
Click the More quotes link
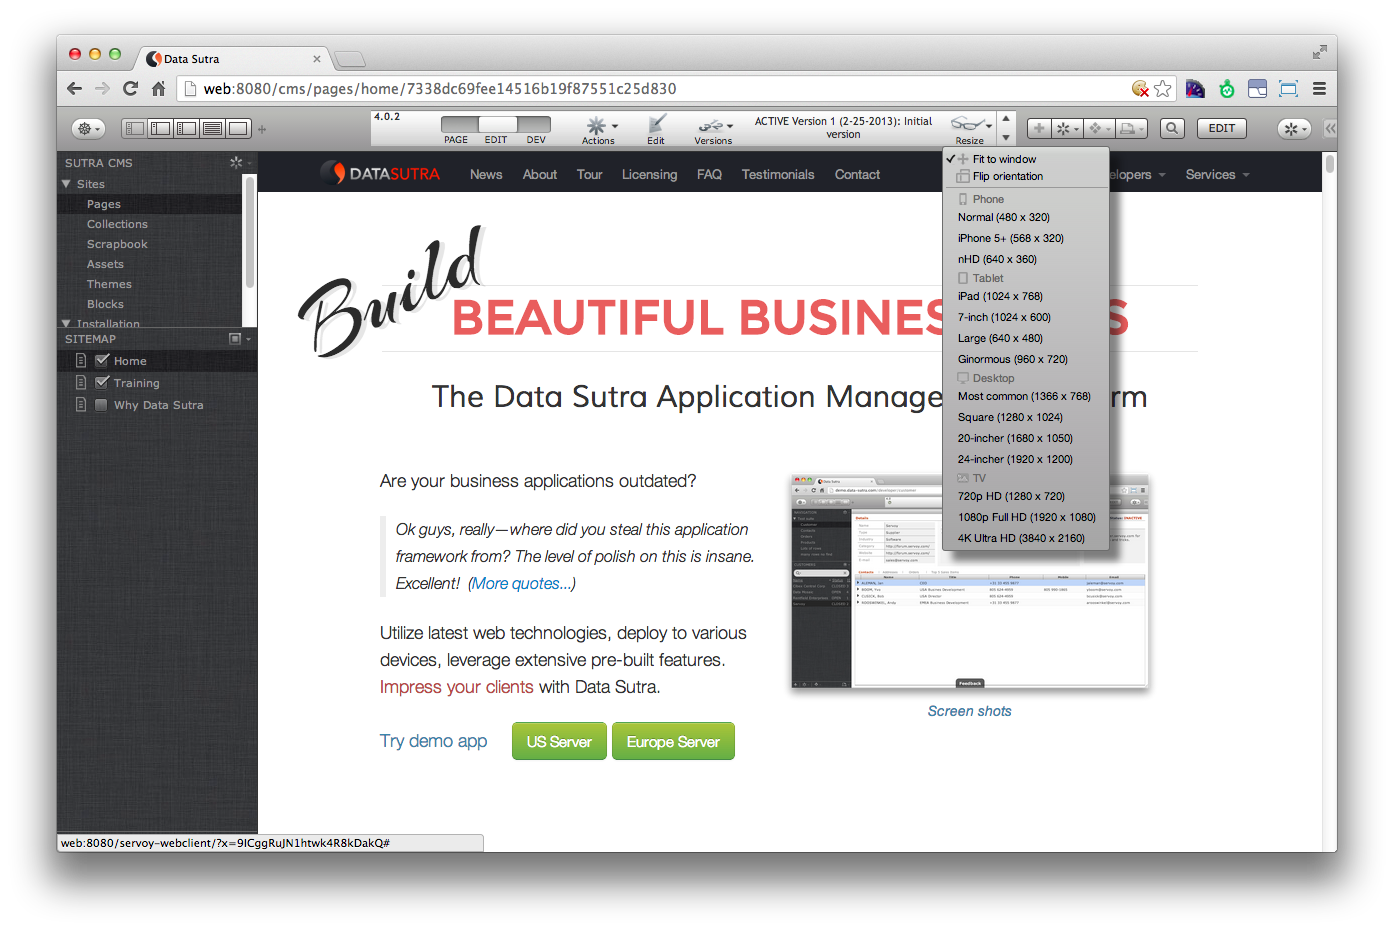pos(520,583)
